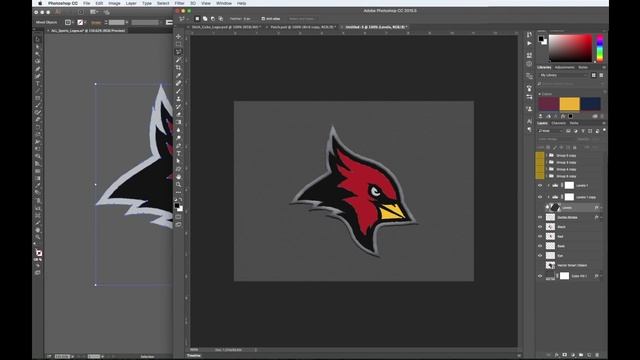
Task: Open the Timeline panel at bottom
Action: click(x=193, y=356)
